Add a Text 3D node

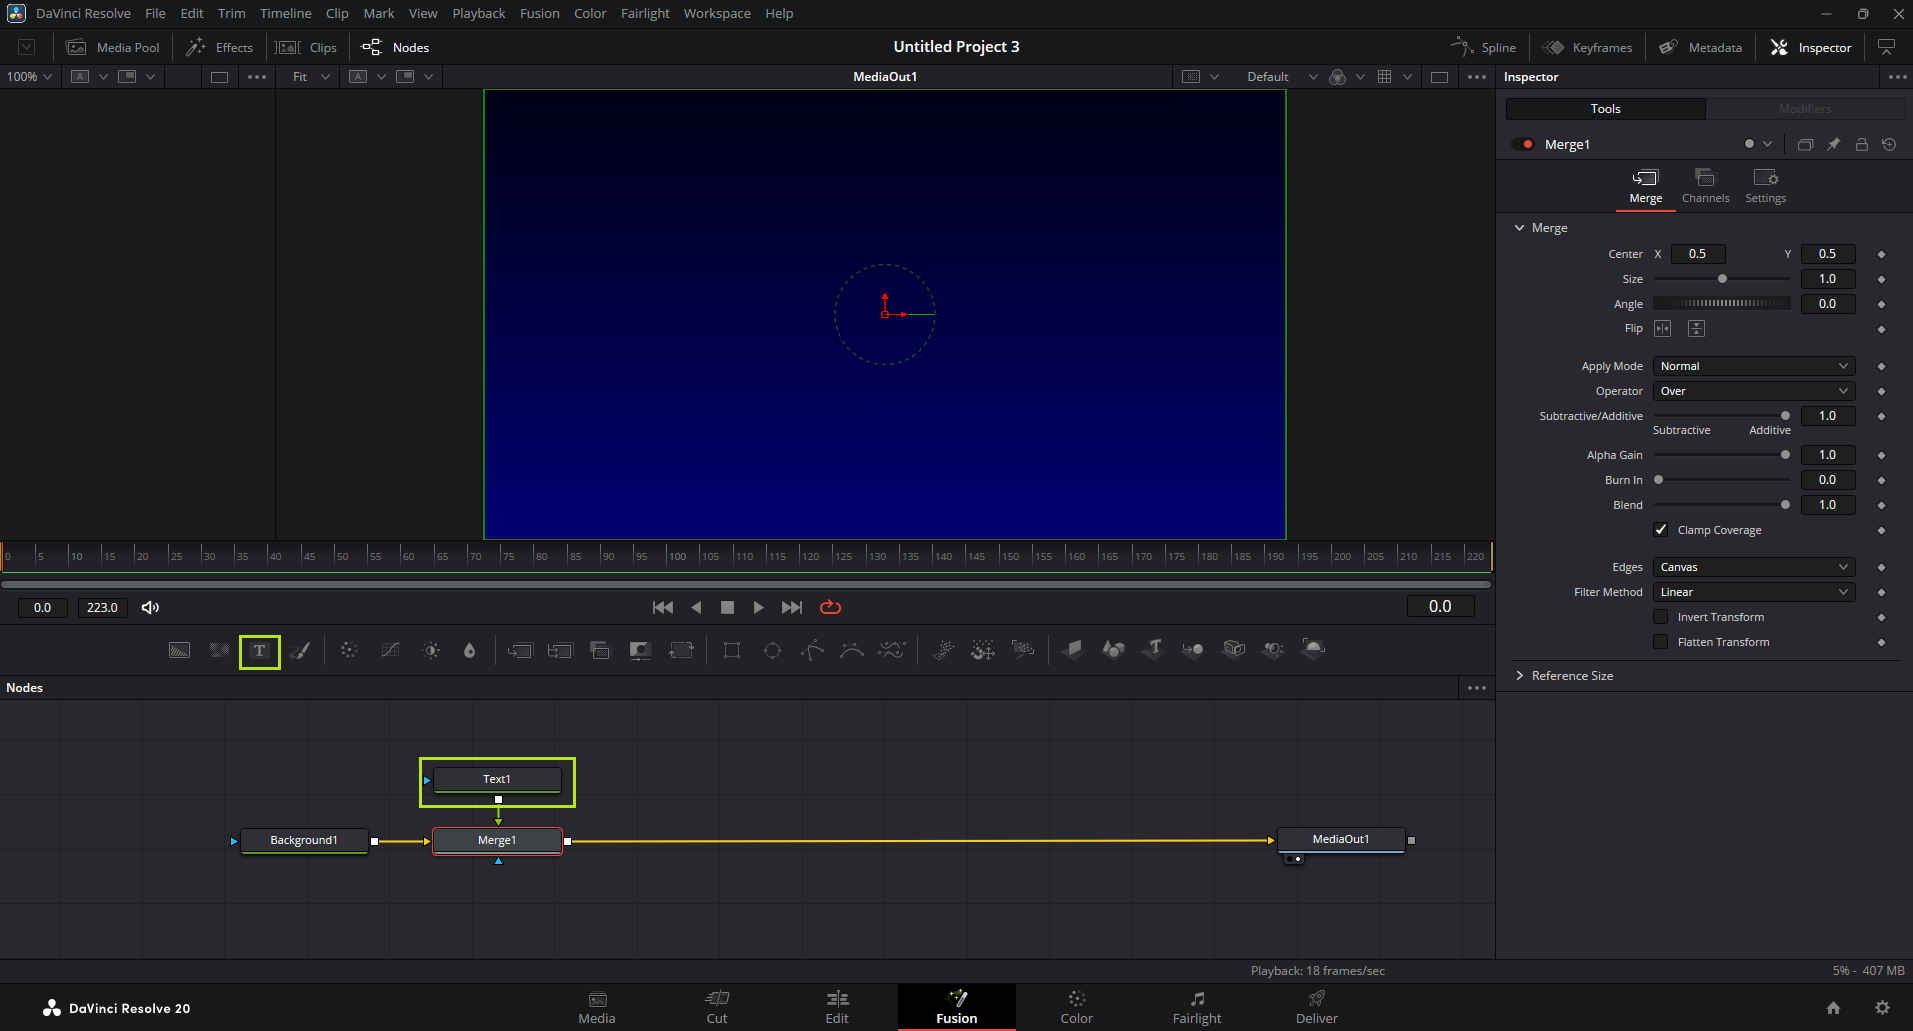(x=1154, y=649)
